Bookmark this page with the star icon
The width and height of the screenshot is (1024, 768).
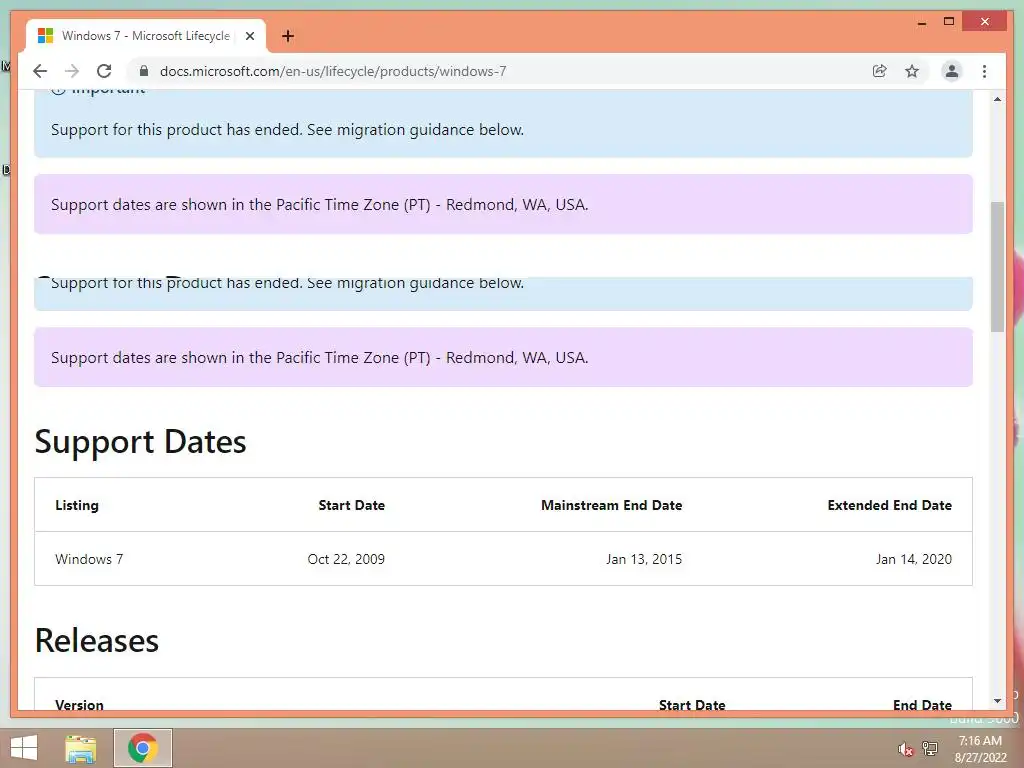(x=912, y=71)
